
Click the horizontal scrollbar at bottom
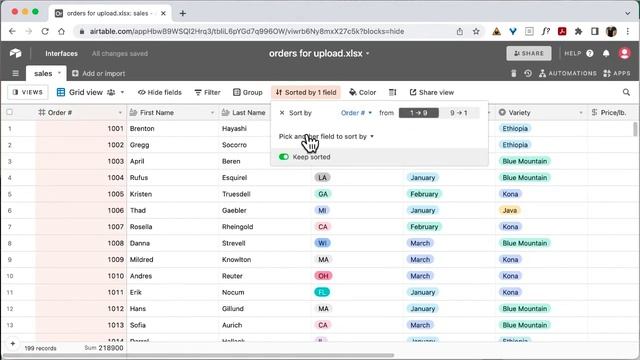pos(198,356)
